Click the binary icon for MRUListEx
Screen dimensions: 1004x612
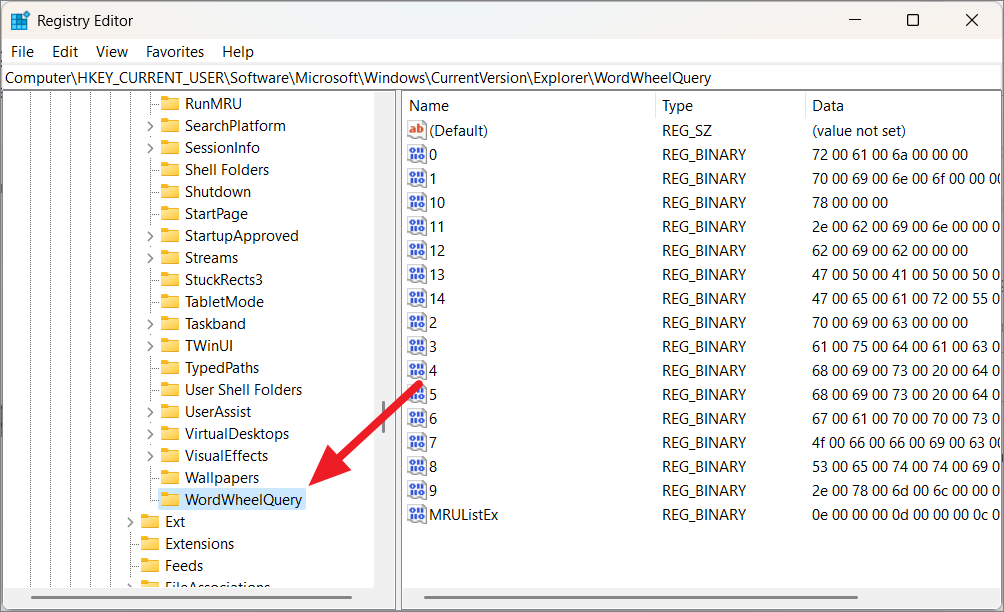click(417, 515)
